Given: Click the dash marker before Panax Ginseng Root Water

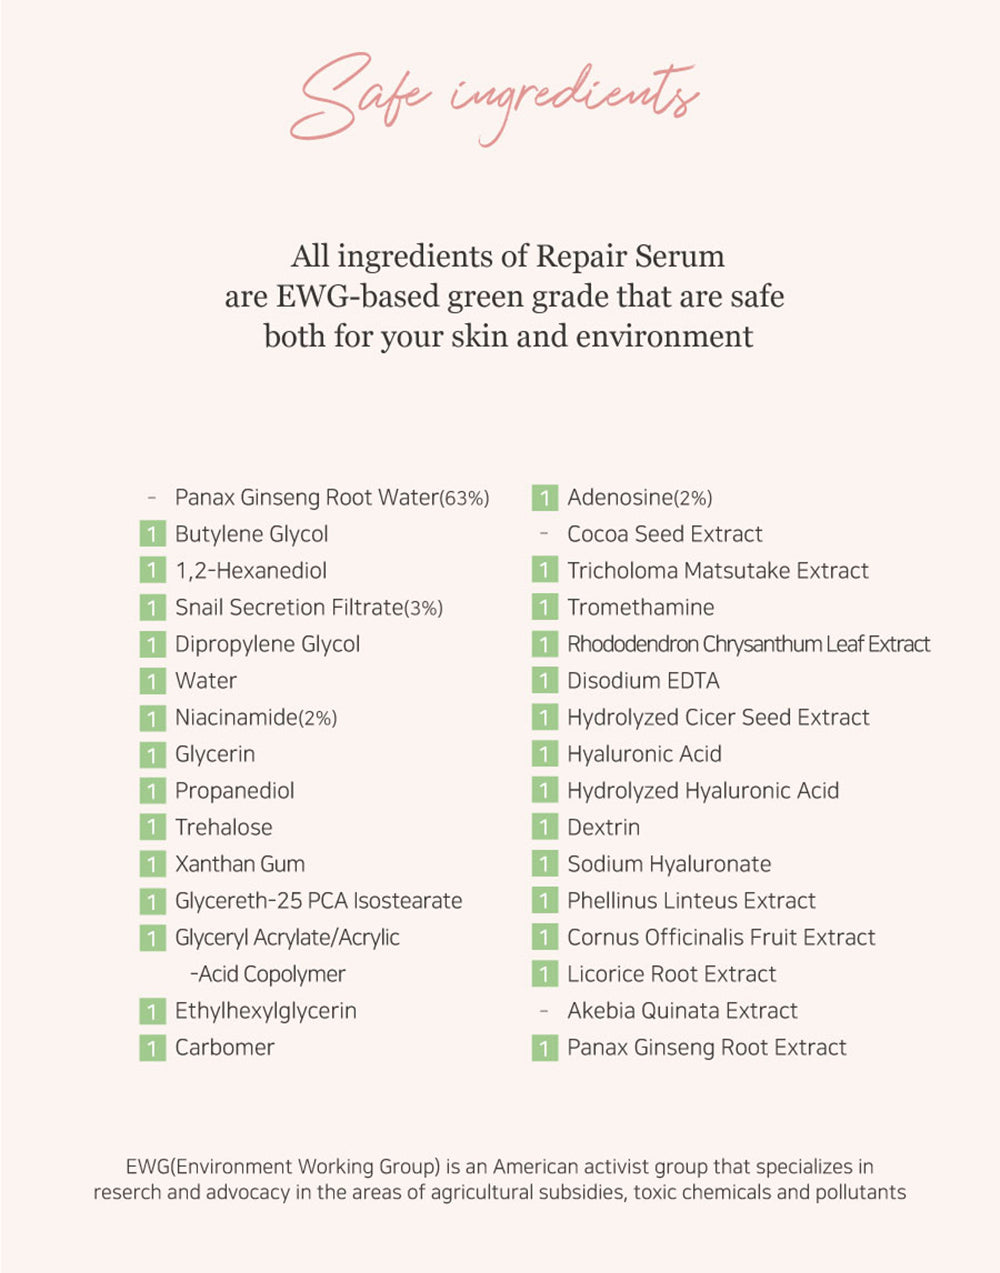Looking at the screenshot, I should 152,497.
